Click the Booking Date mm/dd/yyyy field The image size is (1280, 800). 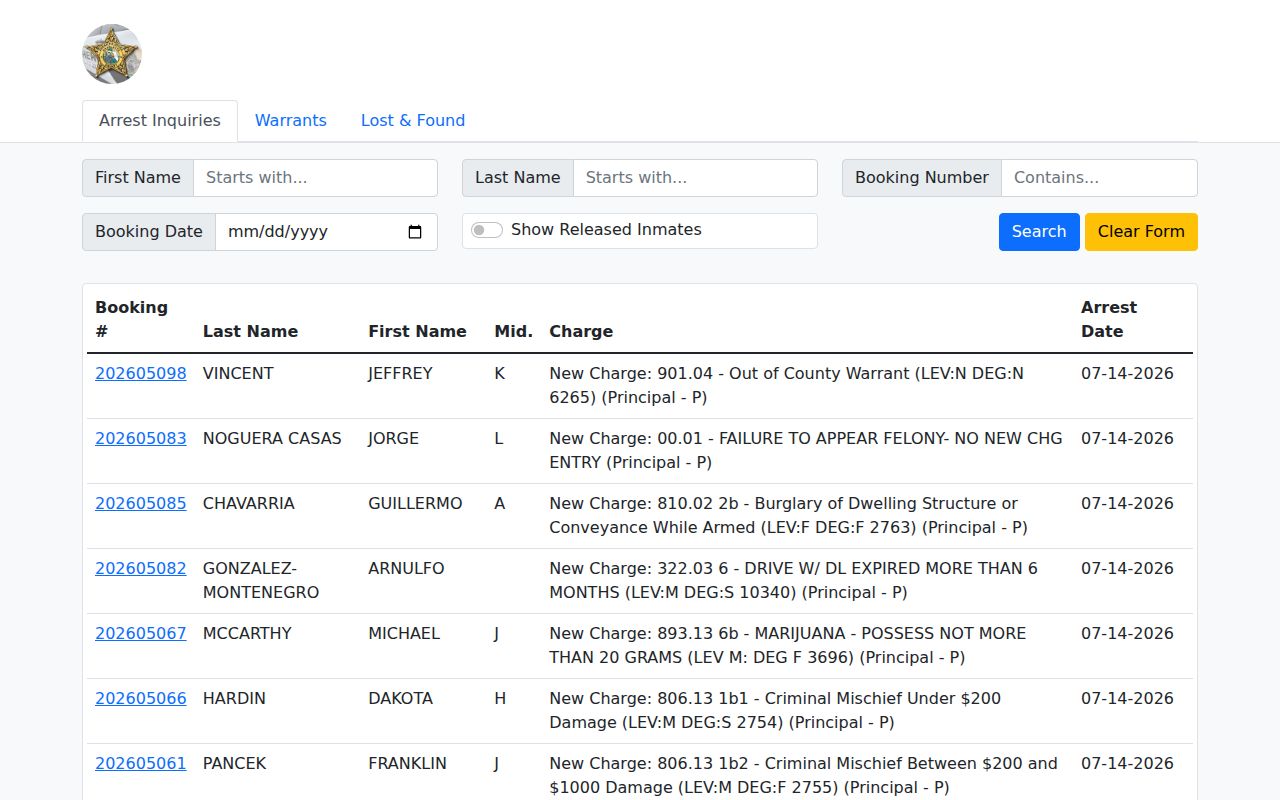point(326,232)
